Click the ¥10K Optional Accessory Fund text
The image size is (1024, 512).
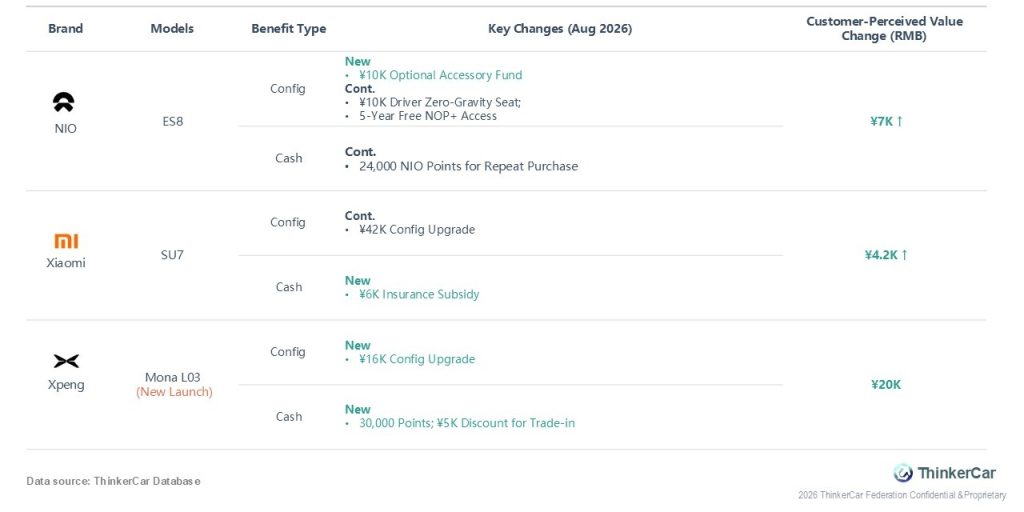[440, 75]
